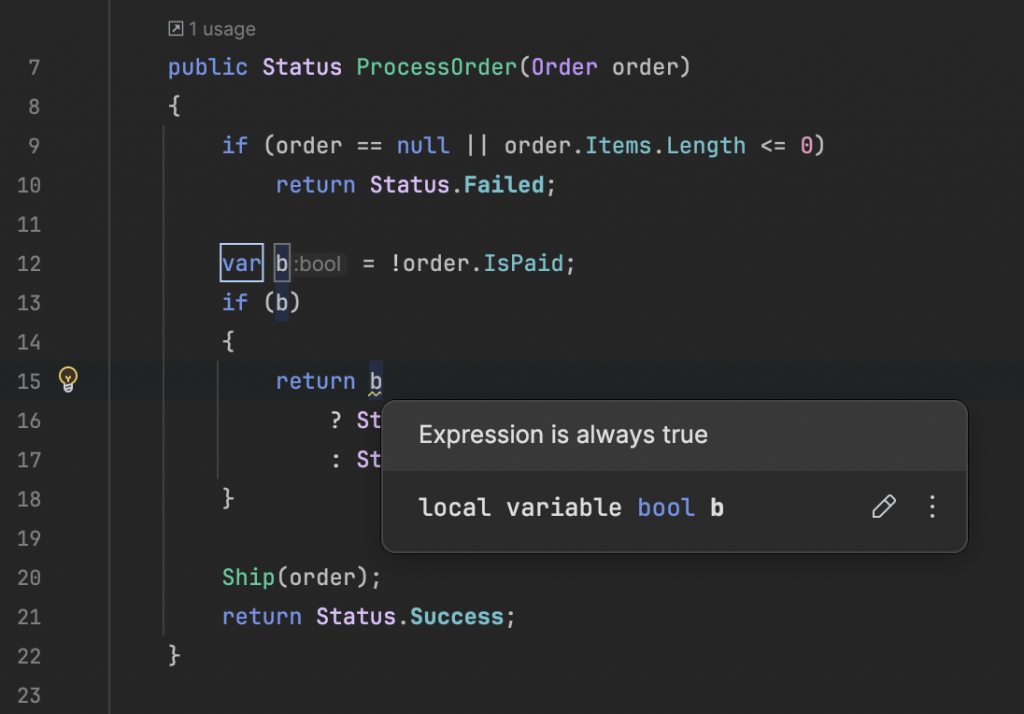Click the Ship method call
Viewport: 1024px width, 714px height.
(x=248, y=577)
